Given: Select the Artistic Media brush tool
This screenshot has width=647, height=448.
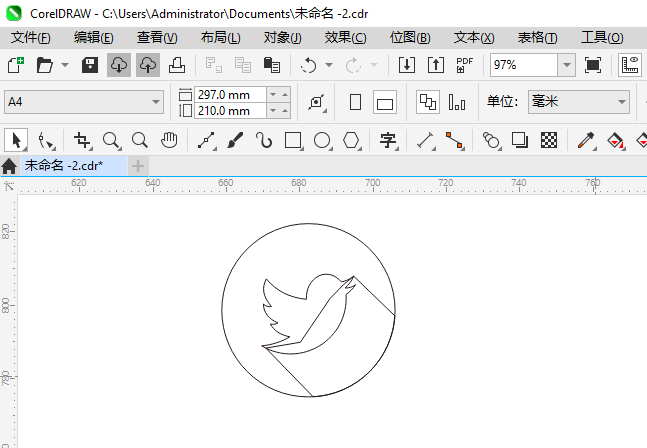Looking at the screenshot, I should pyautogui.click(x=235, y=140).
